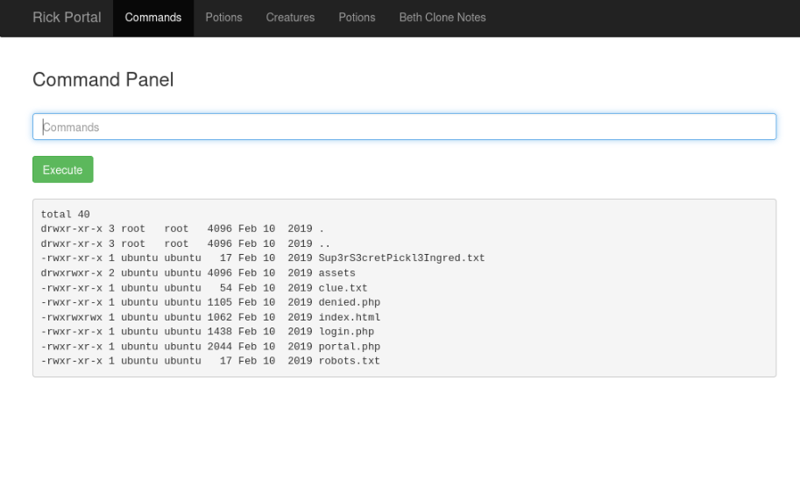Click the robots.txt filename in output

pos(349,361)
